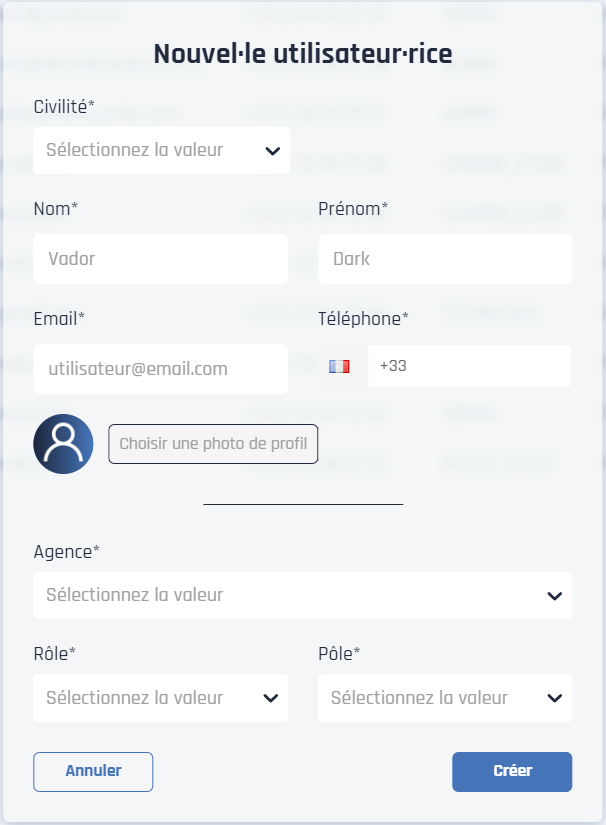606x825 pixels.
Task: Expand the Agence selection dropdown
Action: [556, 595]
